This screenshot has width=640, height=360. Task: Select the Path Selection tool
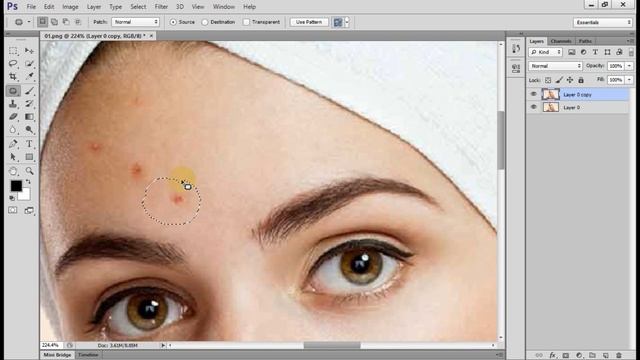coord(13,157)
